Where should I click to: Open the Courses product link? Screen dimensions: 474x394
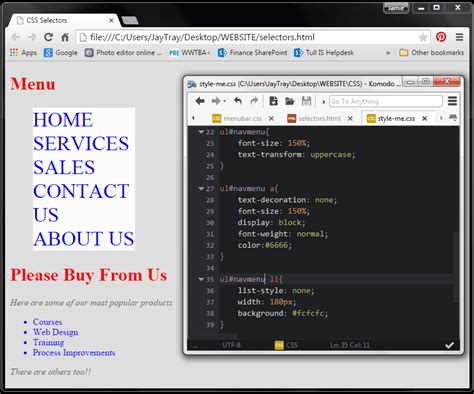point(47,322)
